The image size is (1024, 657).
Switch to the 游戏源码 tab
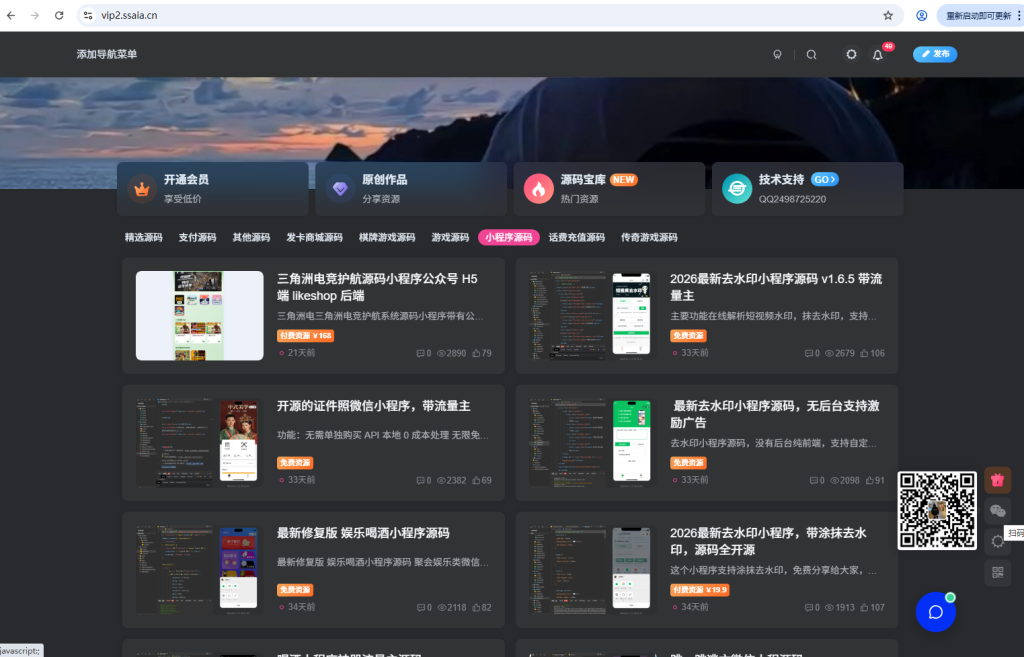pyautogui.click(x=450, y=237)
